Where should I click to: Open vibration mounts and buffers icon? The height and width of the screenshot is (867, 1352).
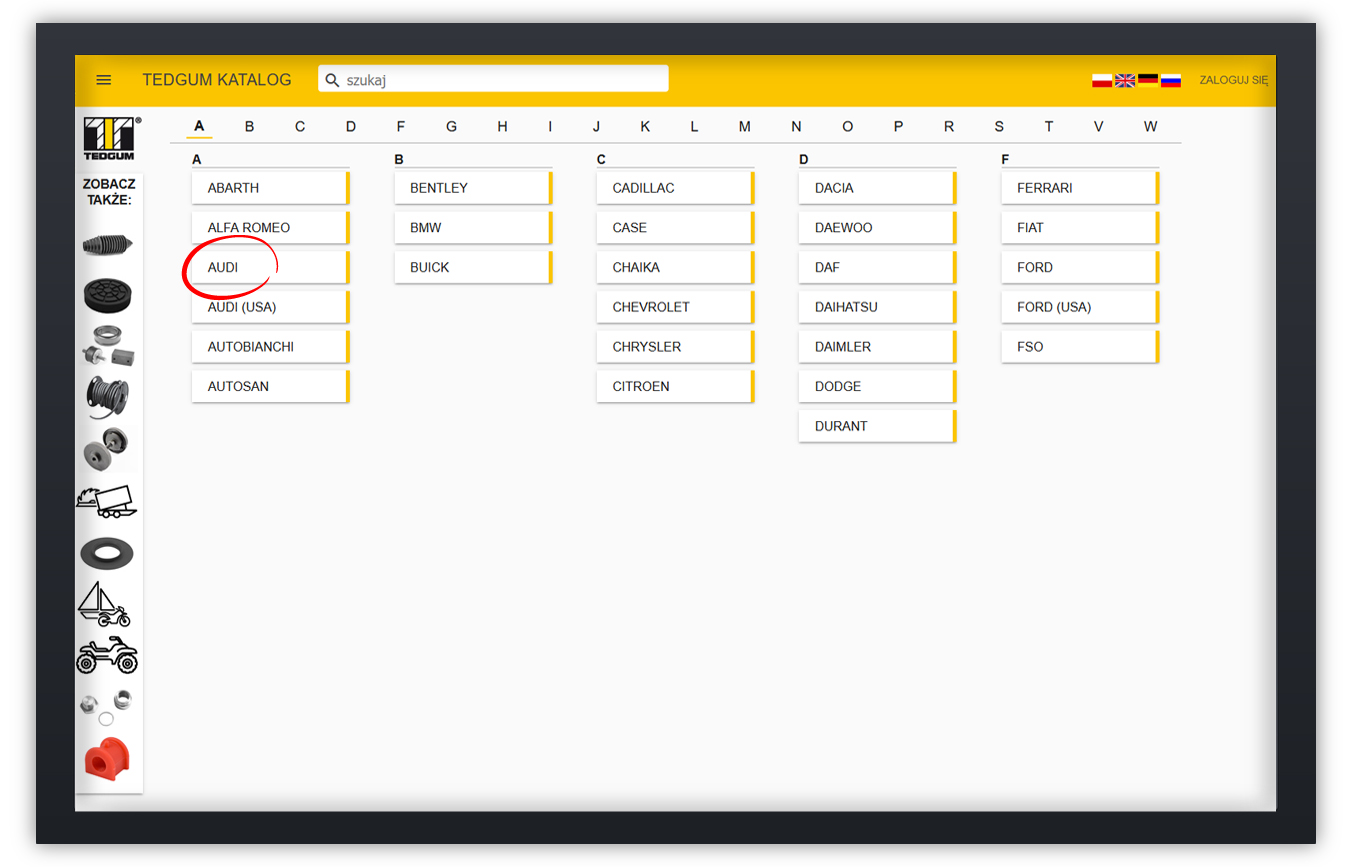[107, 346]
